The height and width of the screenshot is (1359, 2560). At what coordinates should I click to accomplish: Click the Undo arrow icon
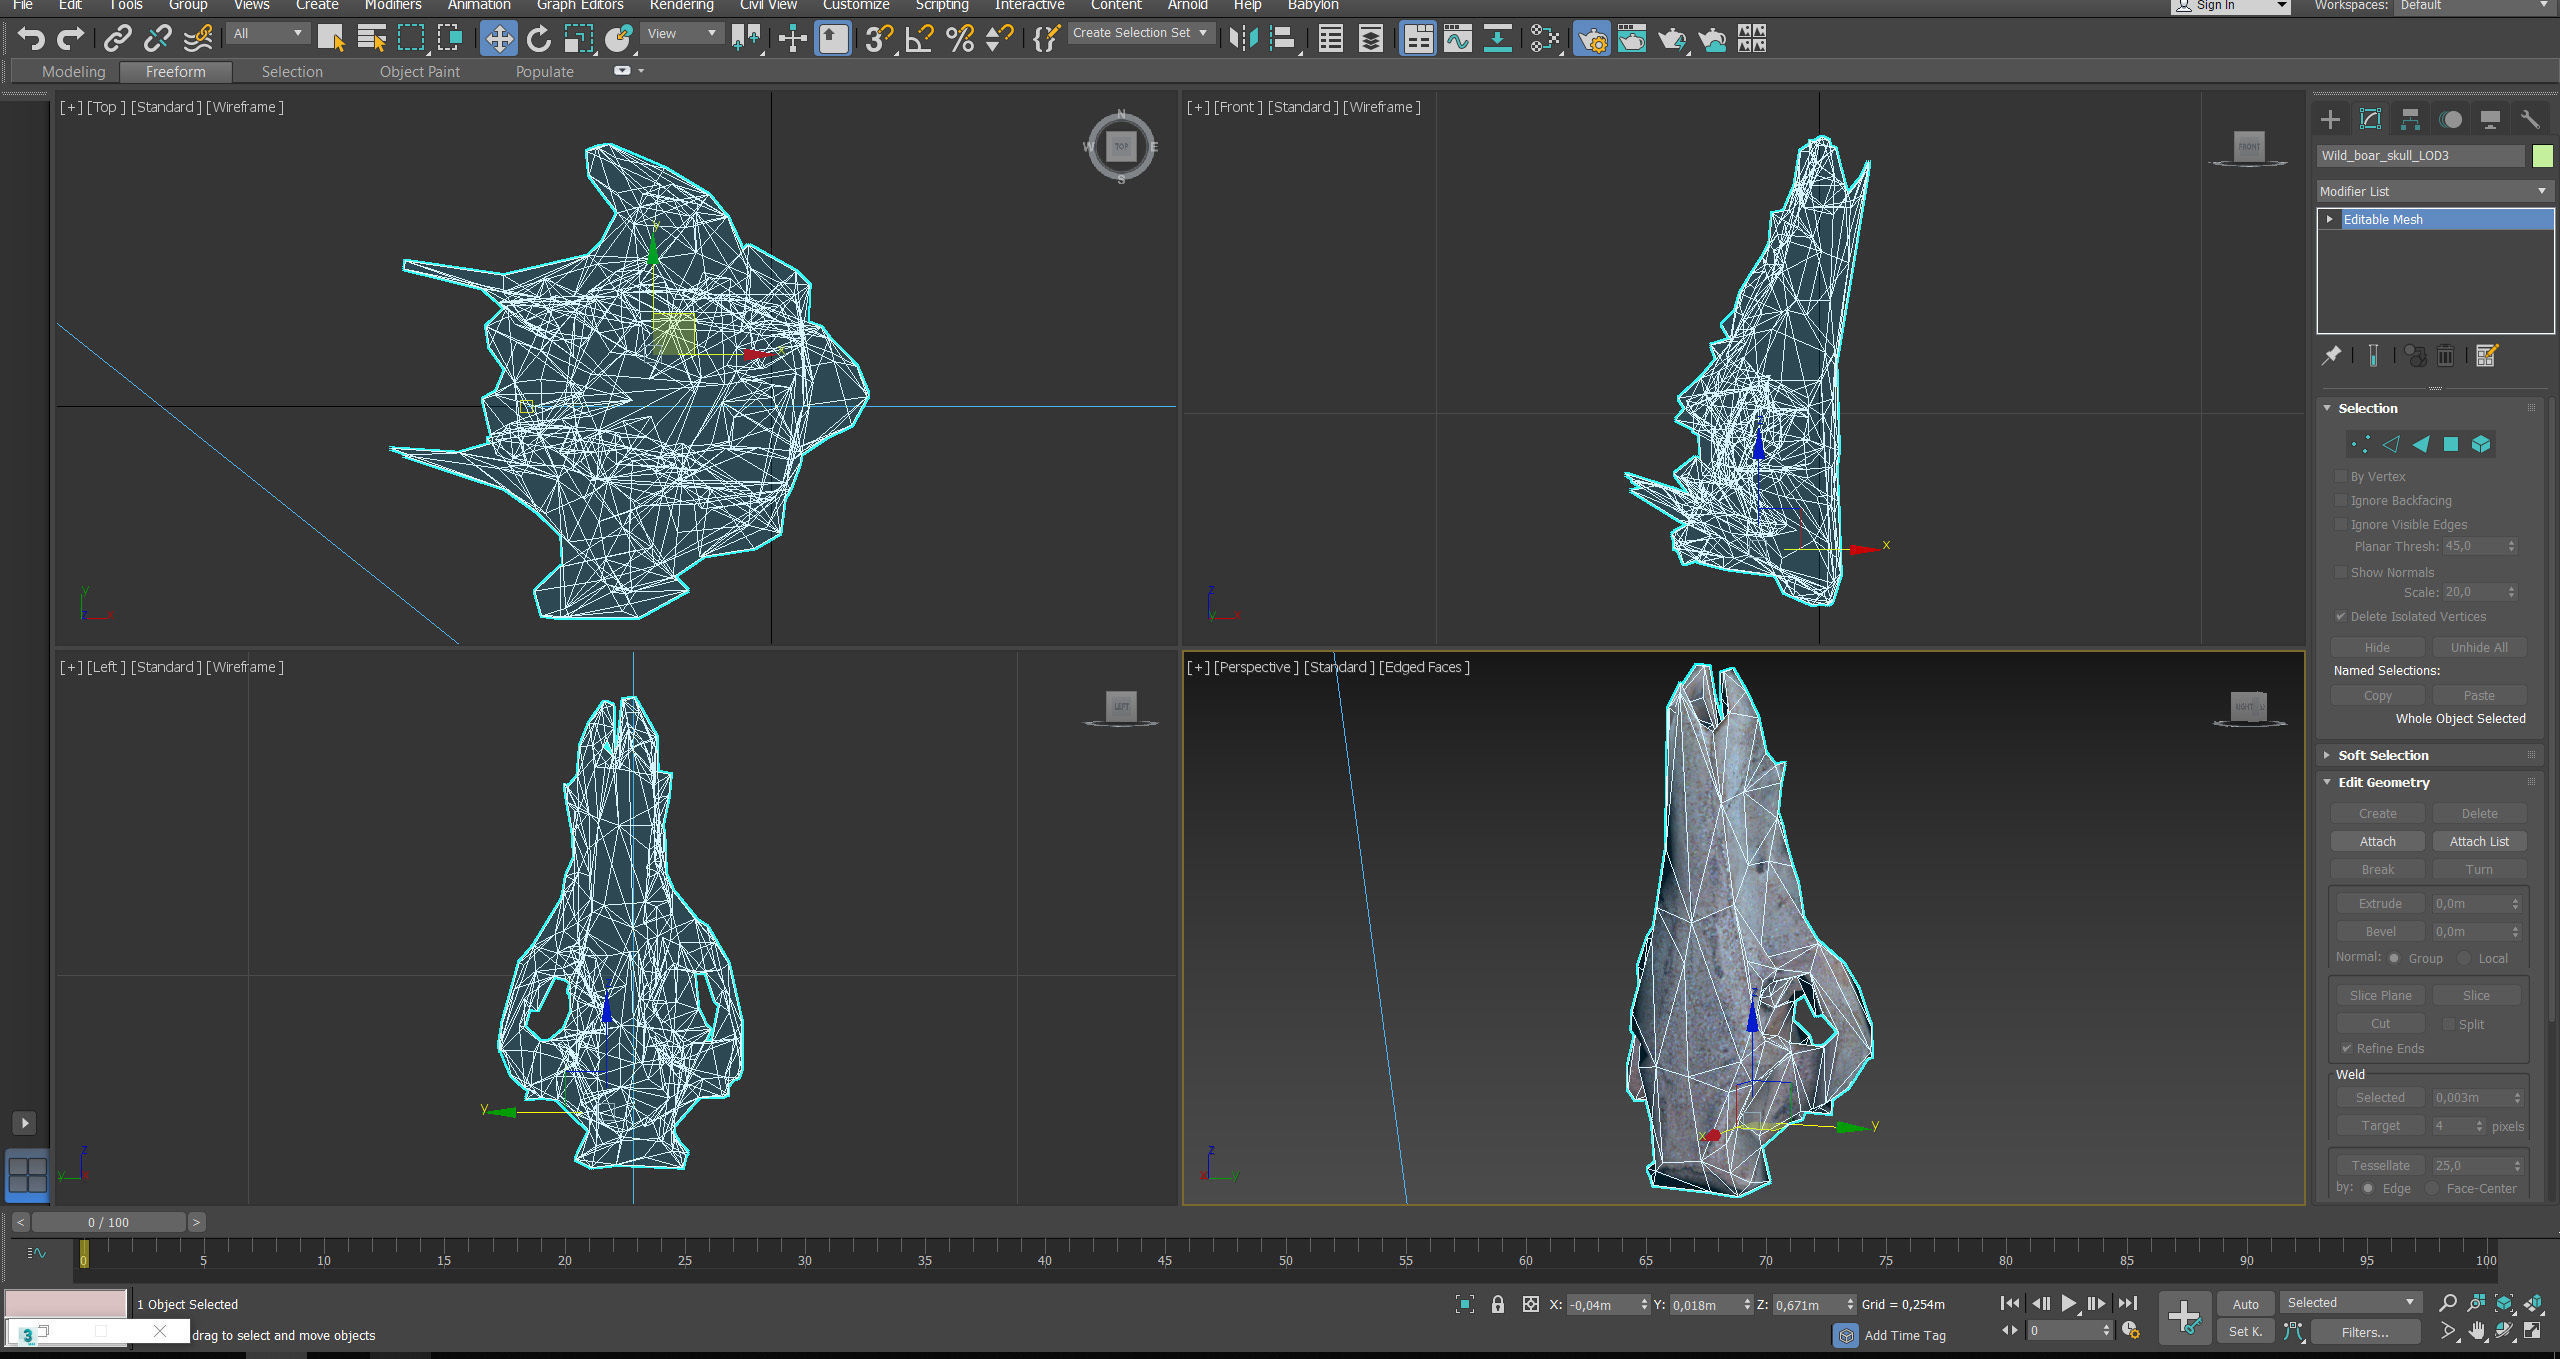click(31, 39)
